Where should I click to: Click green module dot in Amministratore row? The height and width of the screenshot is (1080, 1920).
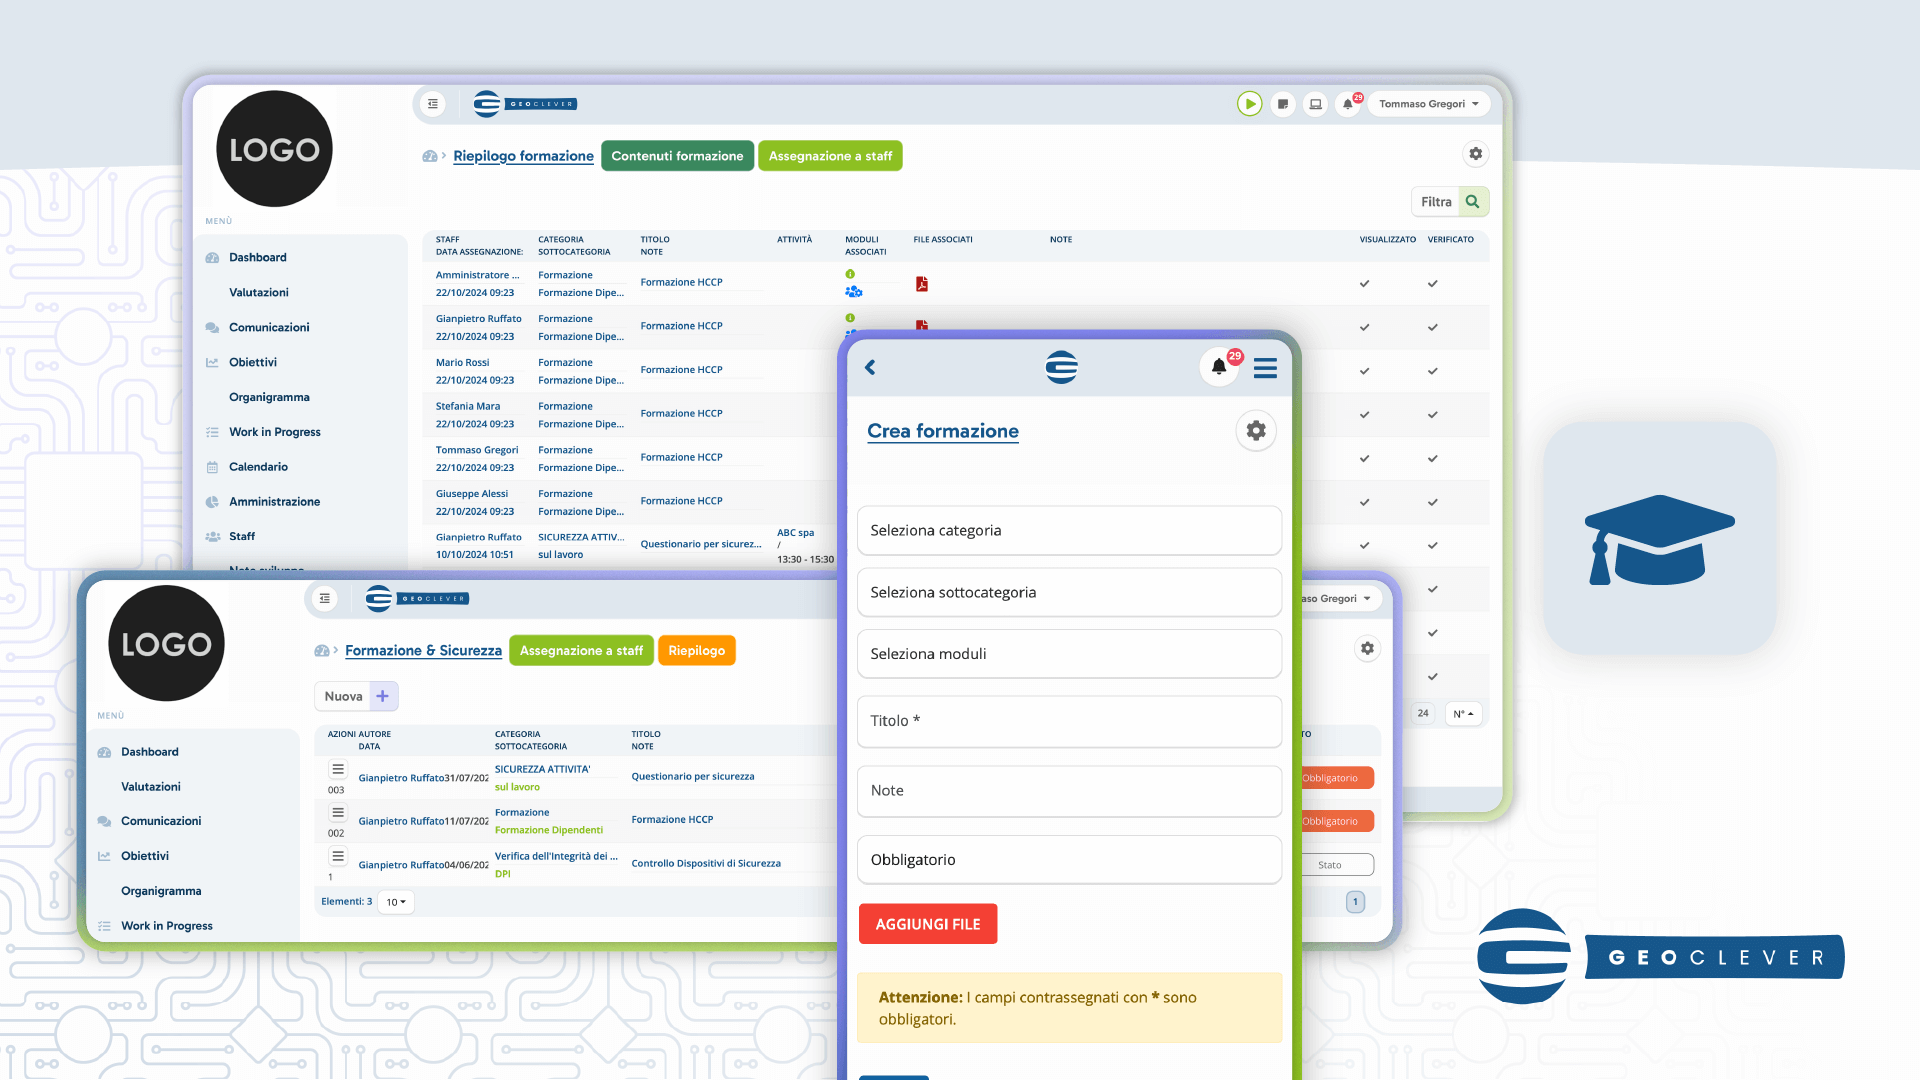pos(850,274)
